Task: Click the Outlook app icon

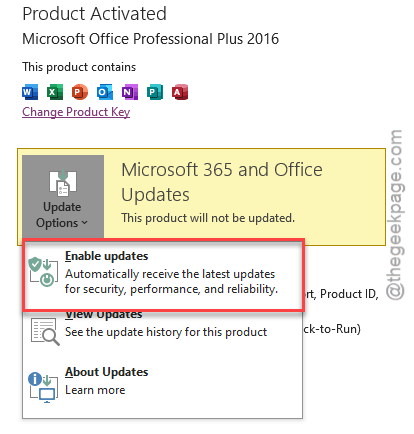Action: point(105,92)
